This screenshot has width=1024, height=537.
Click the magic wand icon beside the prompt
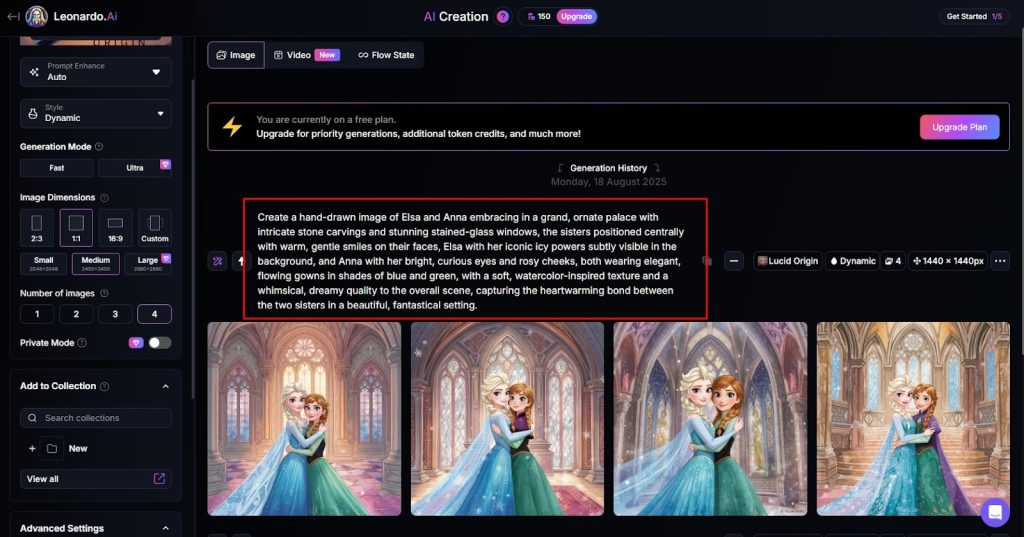tap(217, 261)
